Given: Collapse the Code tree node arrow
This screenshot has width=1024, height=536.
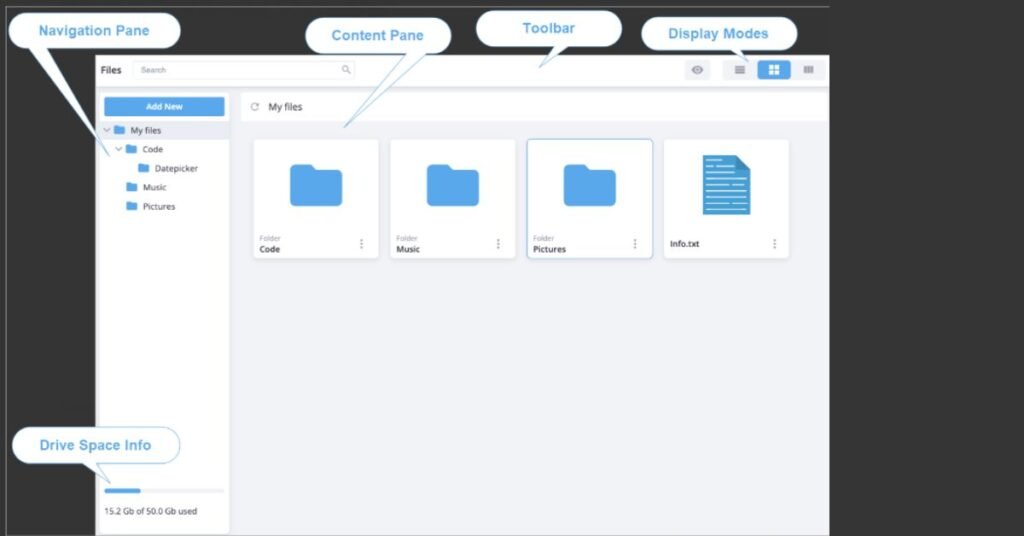Looking at the screenshot, I should pos(119,149).
